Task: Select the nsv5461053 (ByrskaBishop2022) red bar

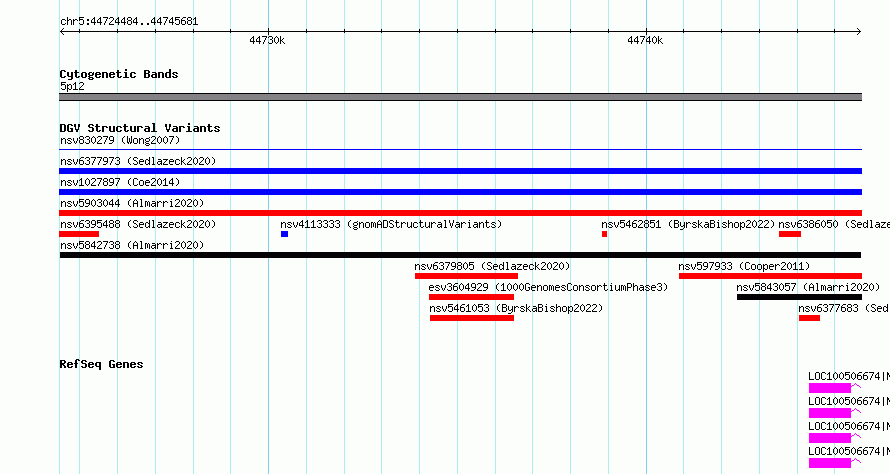Action: (472, 318)
